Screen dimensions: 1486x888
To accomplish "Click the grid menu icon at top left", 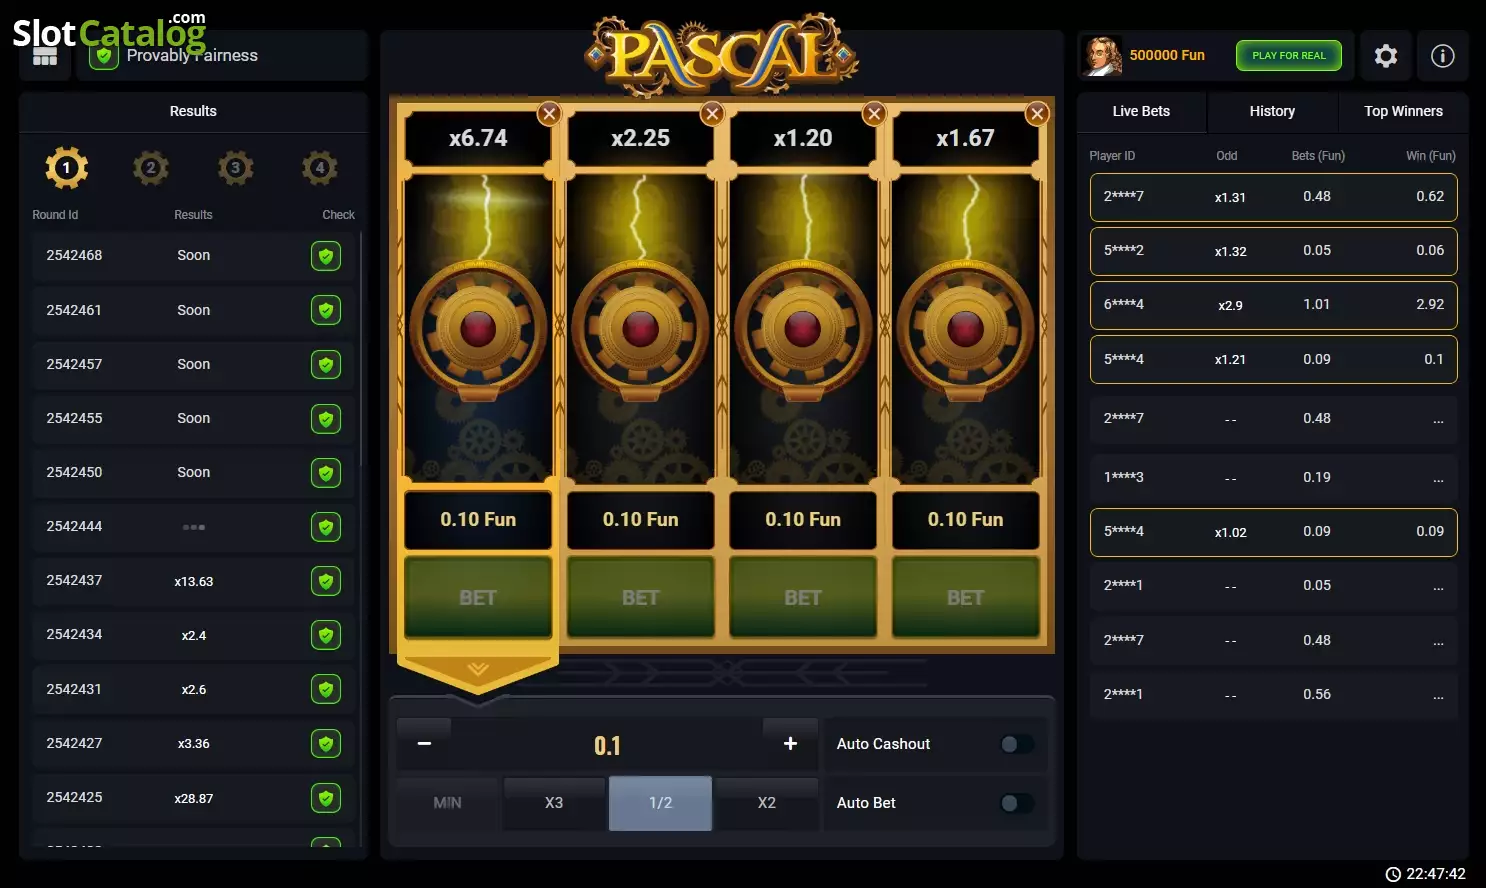I will [45, 57].
